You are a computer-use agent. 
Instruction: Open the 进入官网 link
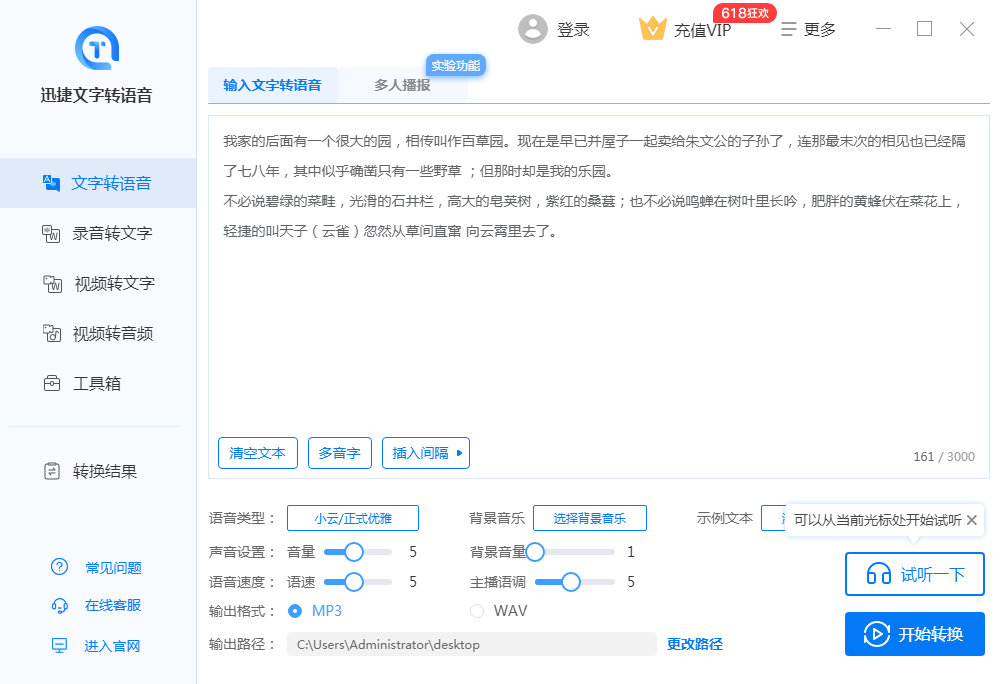[112, 646]
